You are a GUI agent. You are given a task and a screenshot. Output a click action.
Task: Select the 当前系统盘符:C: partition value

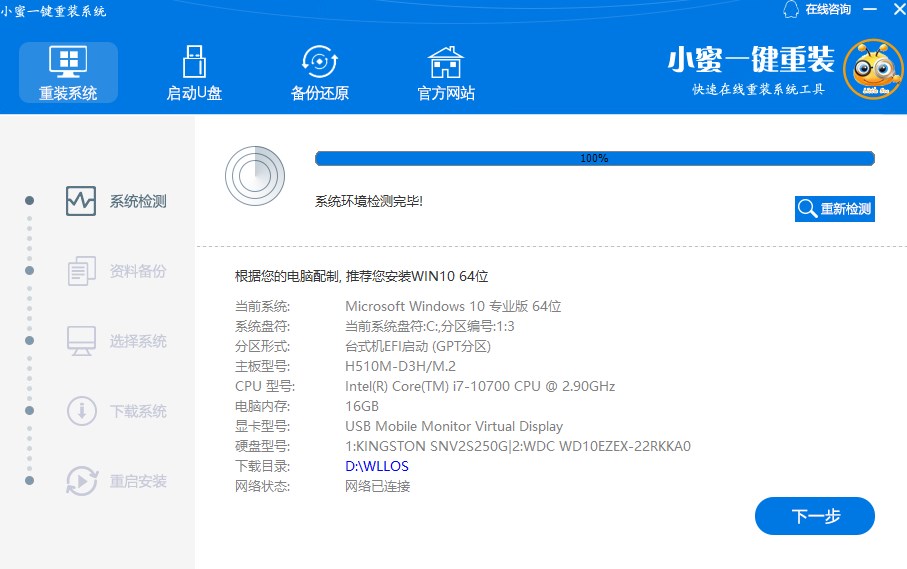point(429,326)
